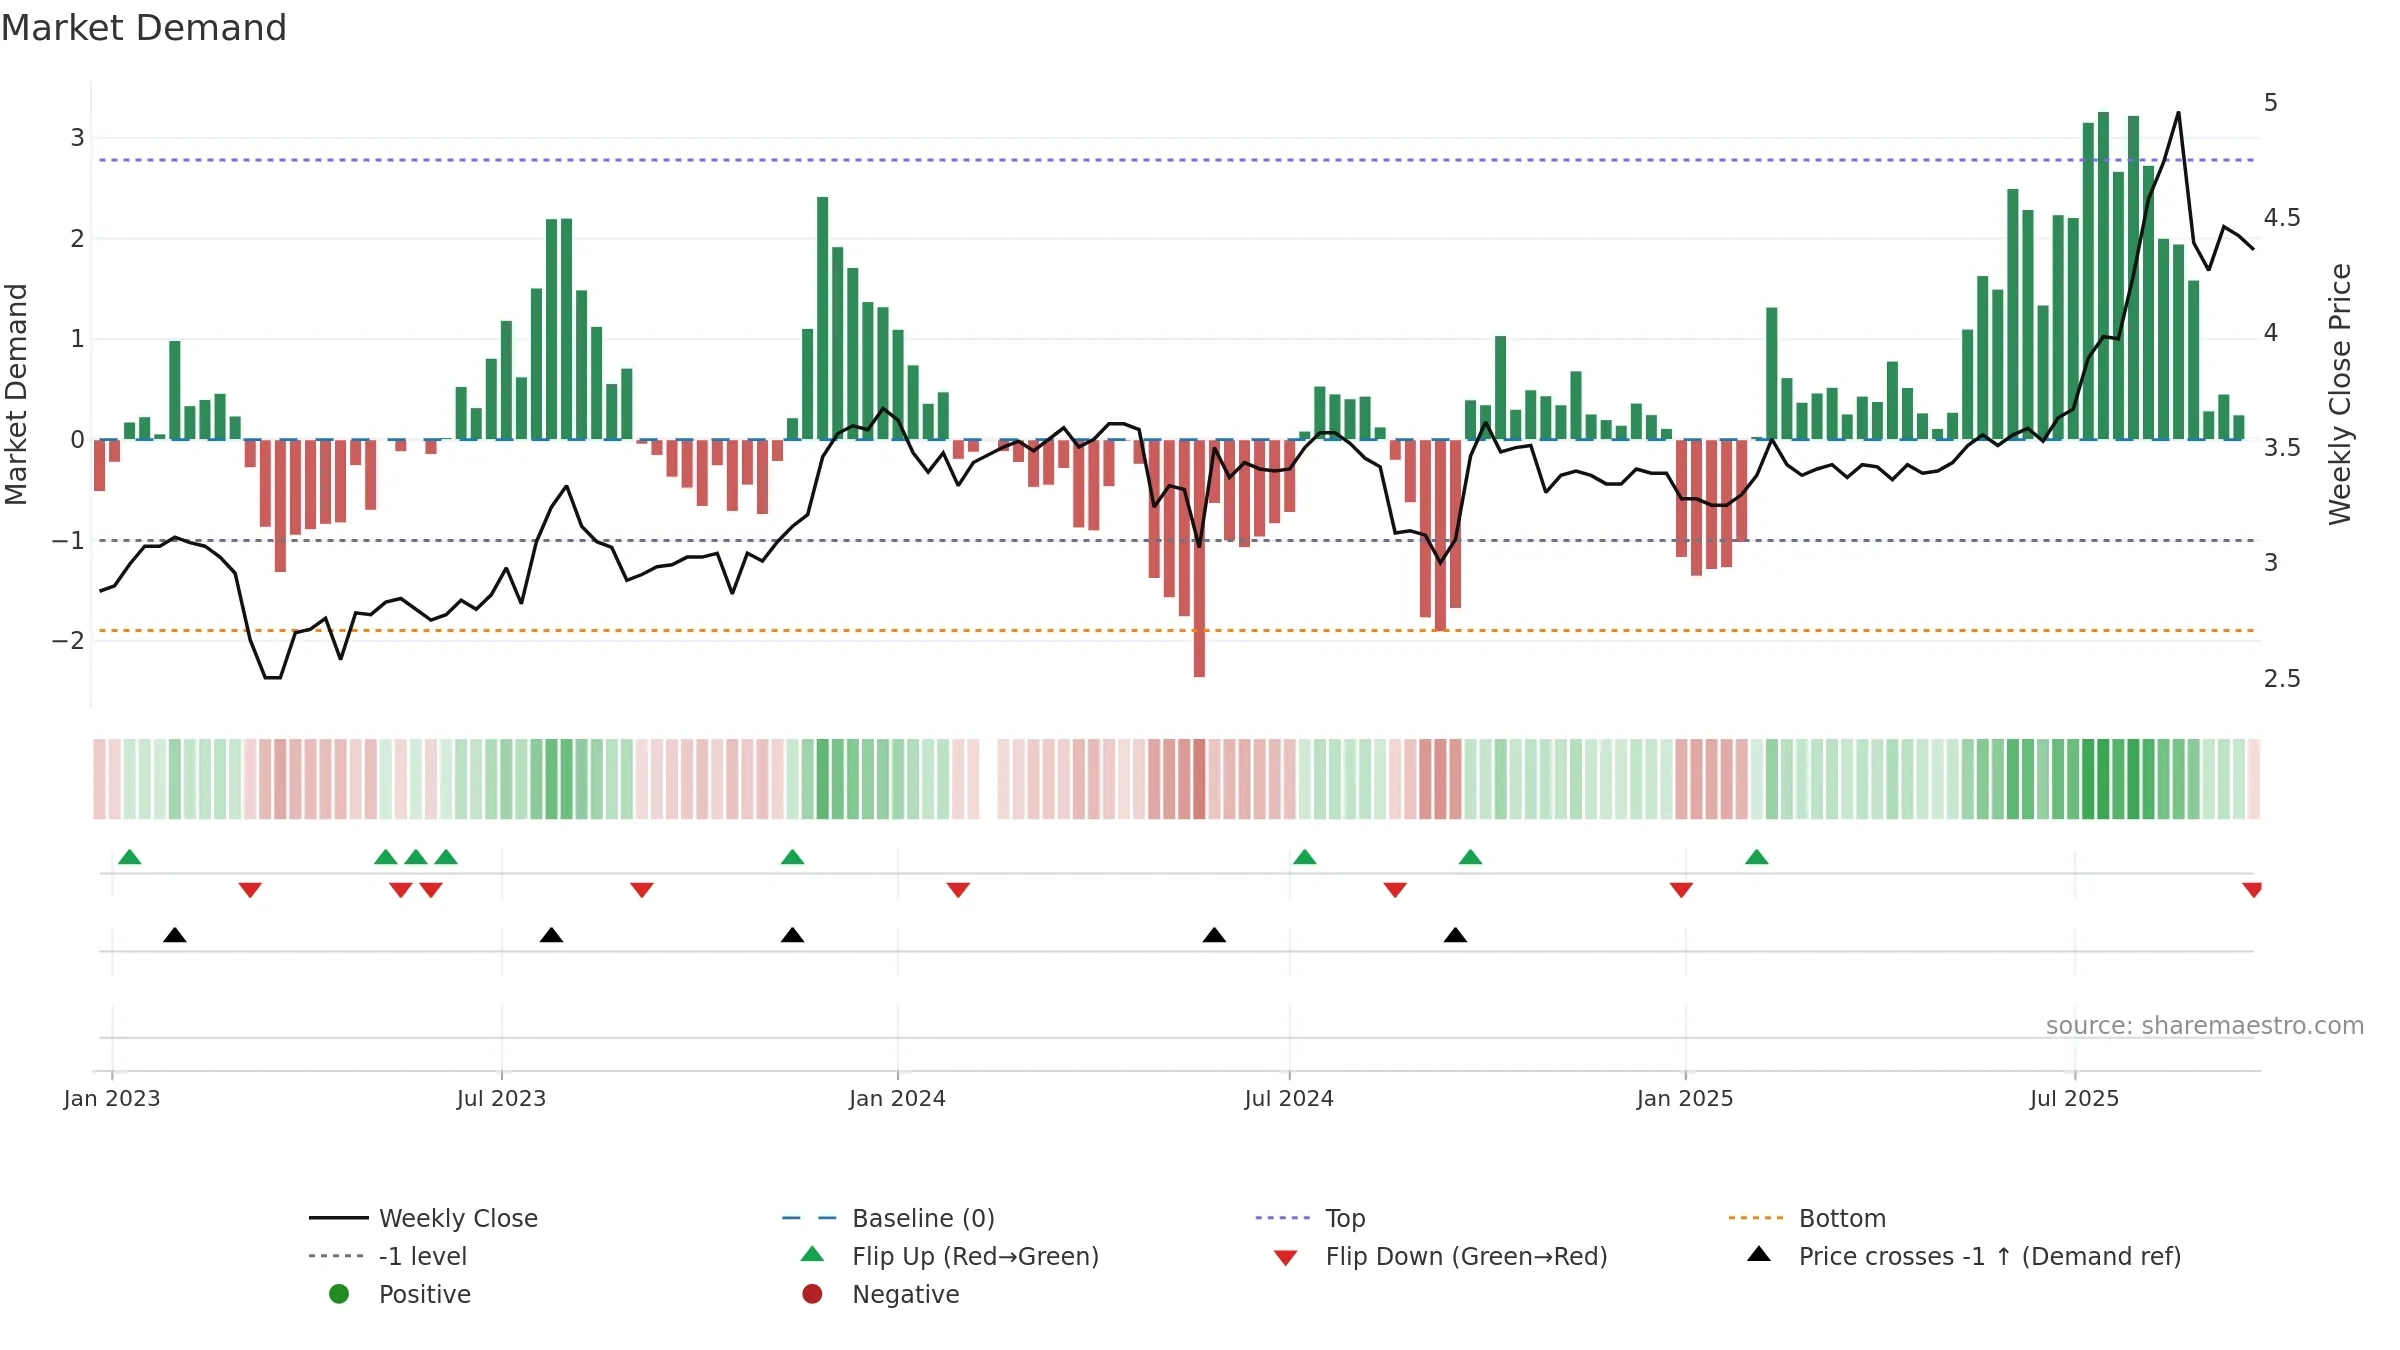The image size is (2400, 1350).
Task: Click the Market Demand chart title
Action: point(144,28)
